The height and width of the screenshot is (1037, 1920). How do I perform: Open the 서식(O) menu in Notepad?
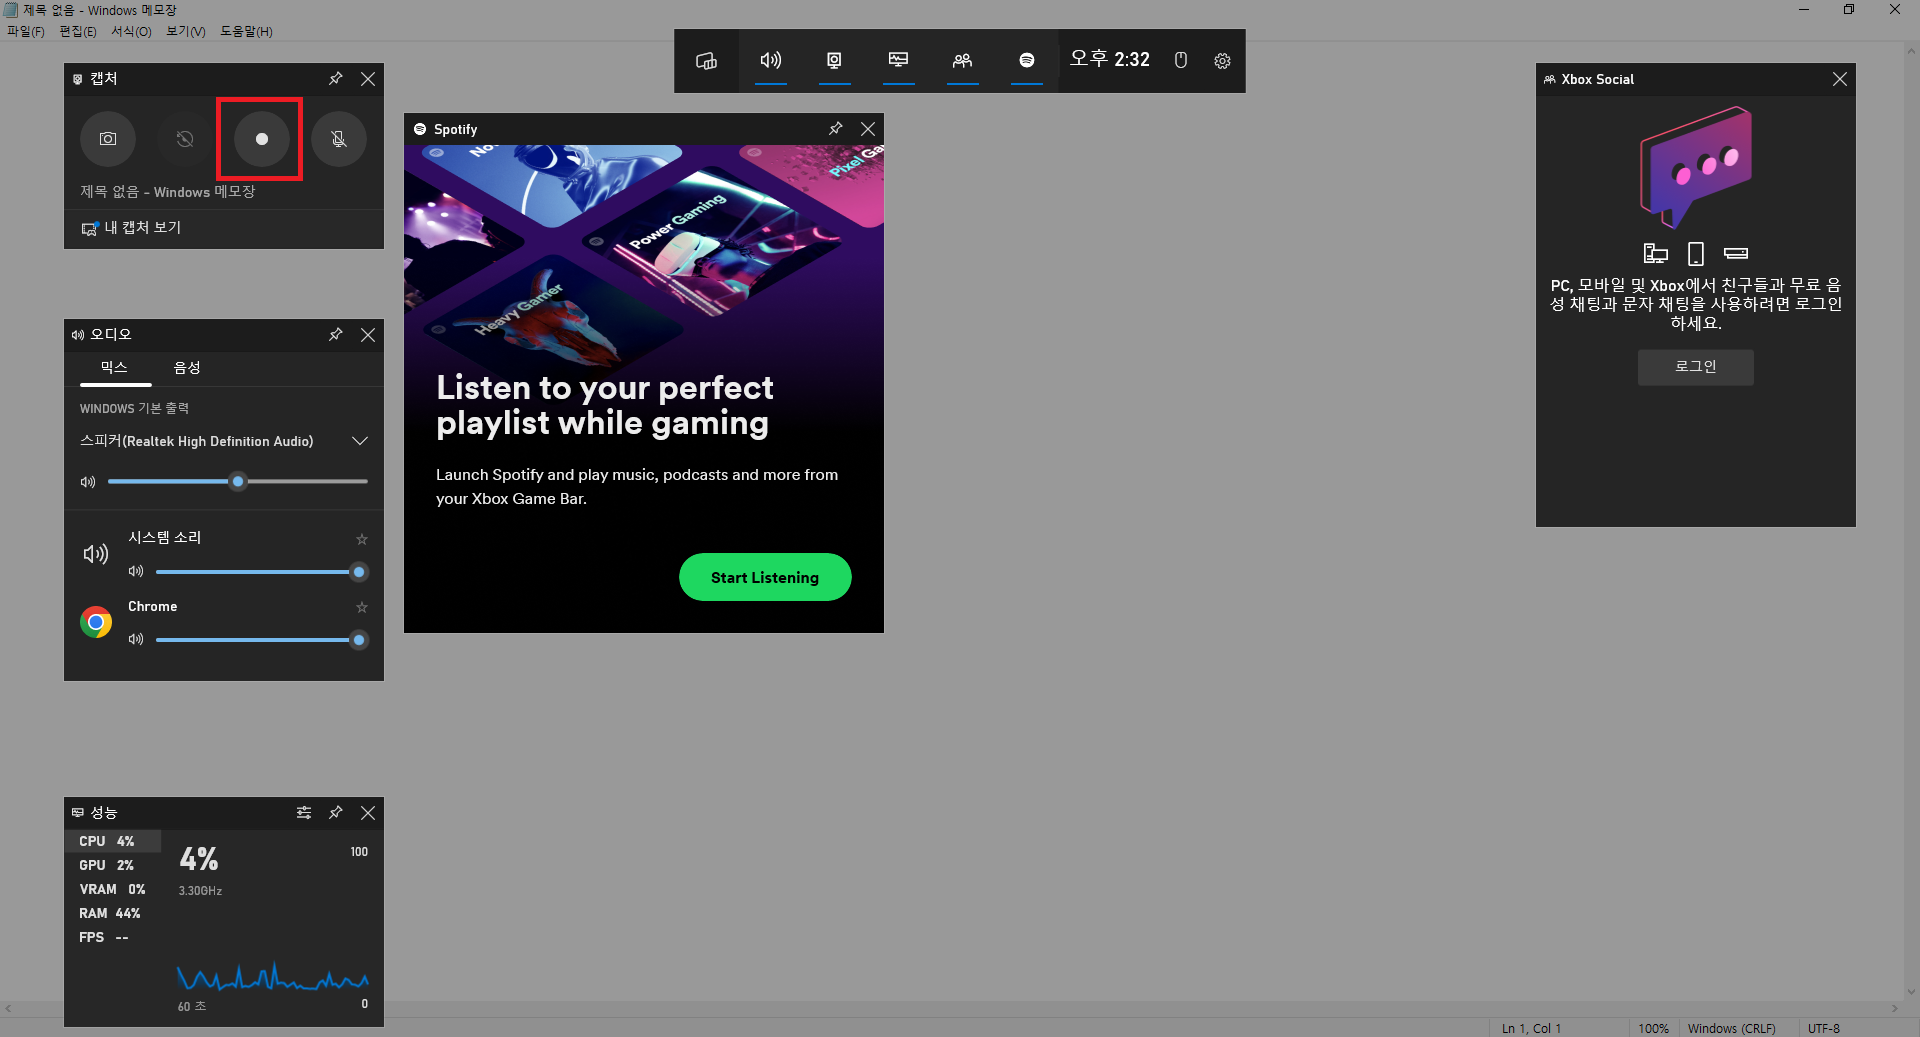pos(131,31)
